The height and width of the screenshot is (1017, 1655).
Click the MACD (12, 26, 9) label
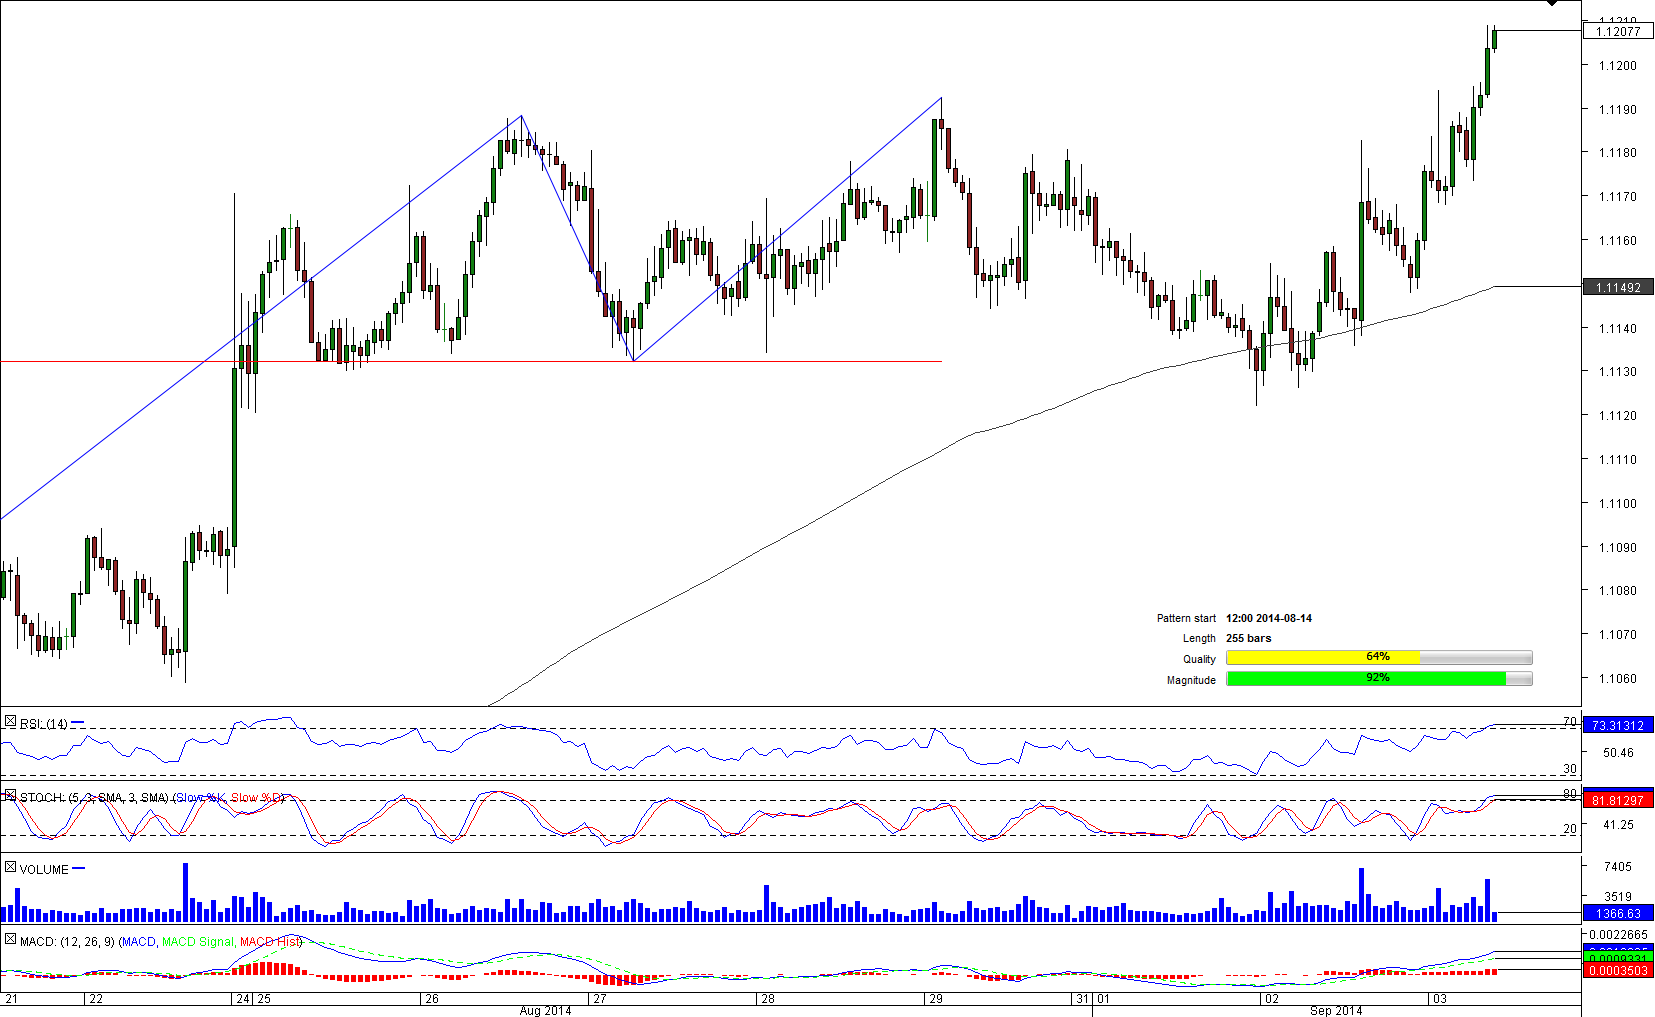[x=68, y=942]
